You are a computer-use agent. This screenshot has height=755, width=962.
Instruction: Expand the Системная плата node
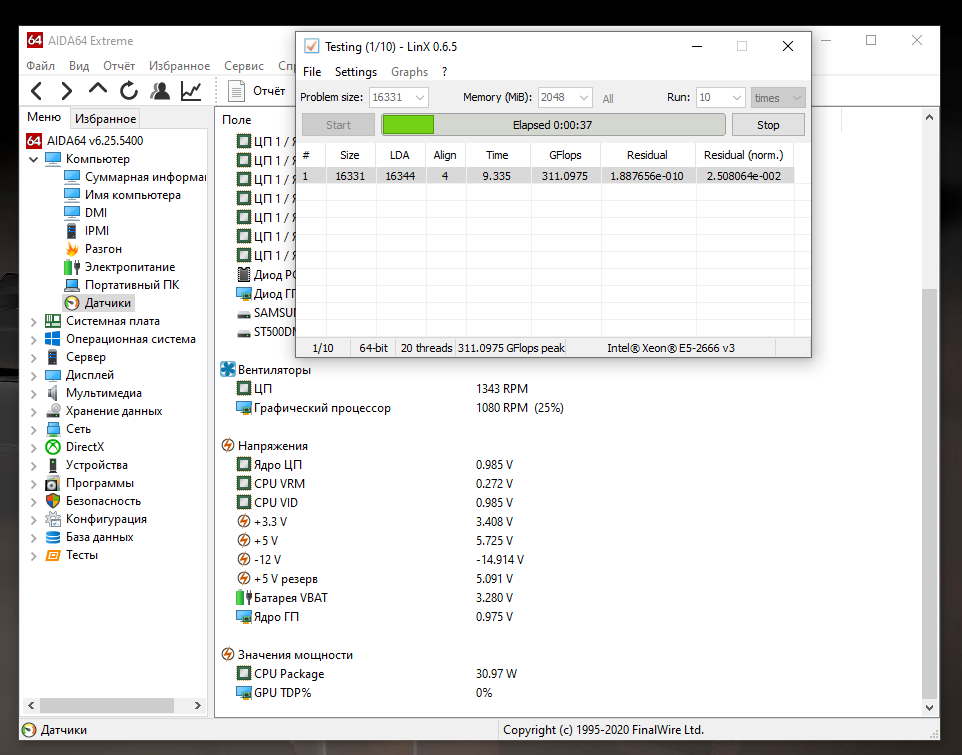[33, 321]
